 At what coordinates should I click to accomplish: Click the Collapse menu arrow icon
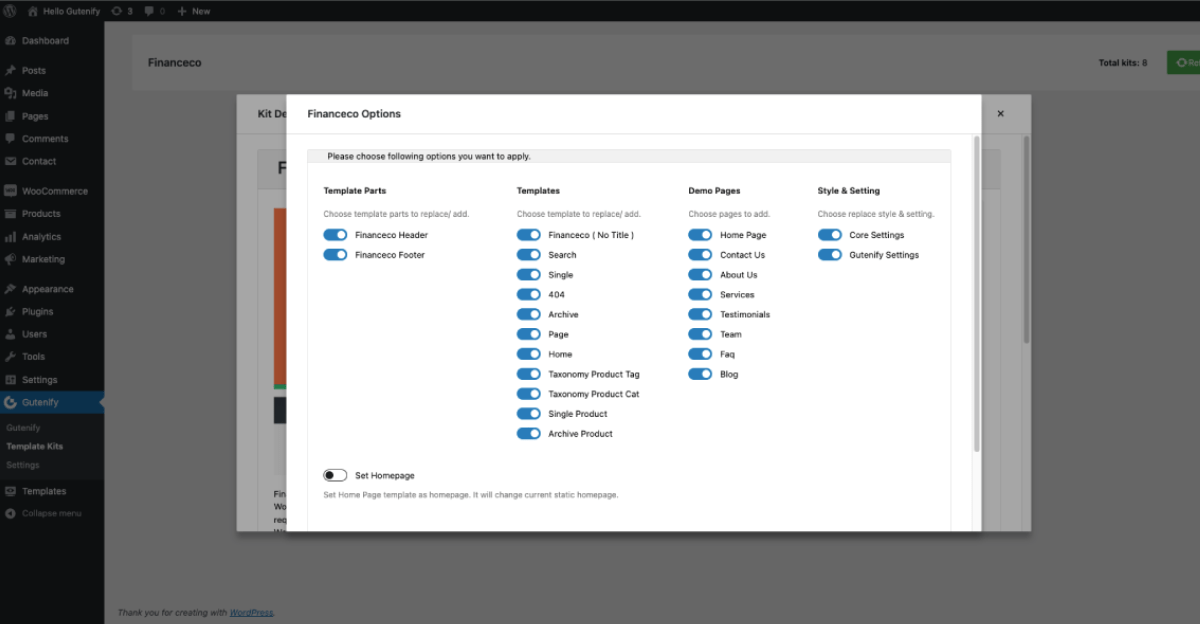point(11,513)
